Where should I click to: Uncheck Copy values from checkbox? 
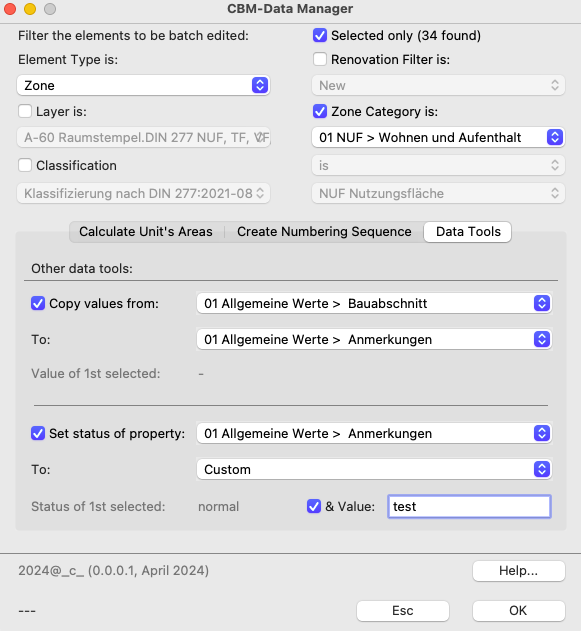coord(38,303)
